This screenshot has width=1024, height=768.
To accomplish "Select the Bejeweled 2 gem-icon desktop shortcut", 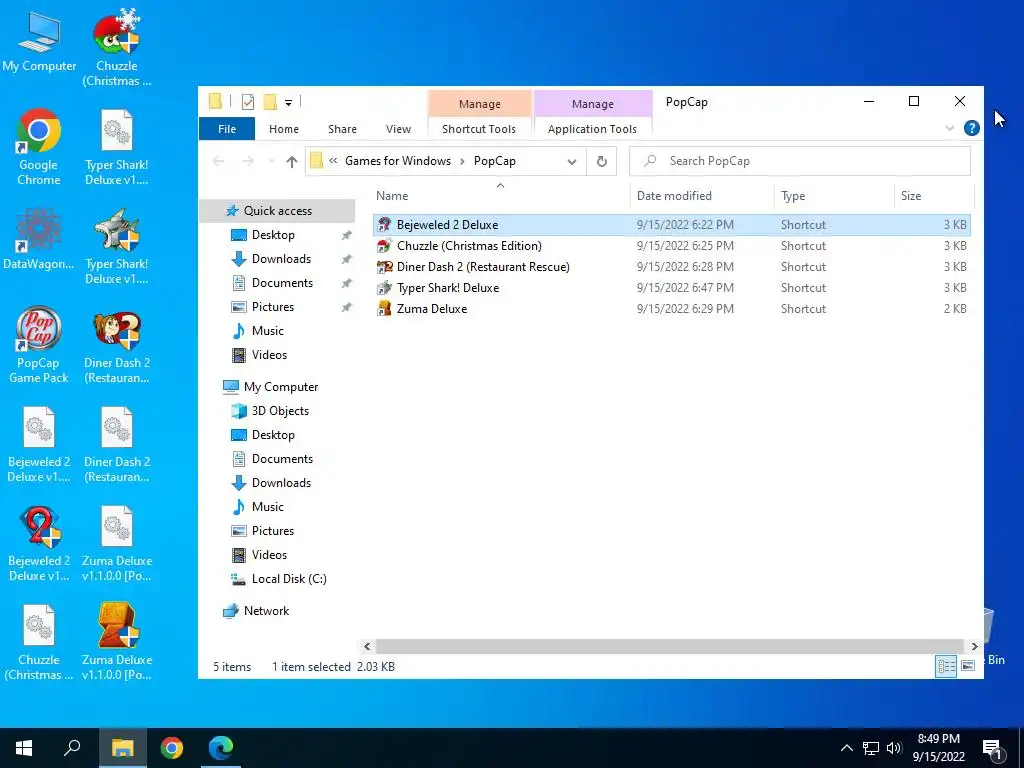I will coord(39,543).
